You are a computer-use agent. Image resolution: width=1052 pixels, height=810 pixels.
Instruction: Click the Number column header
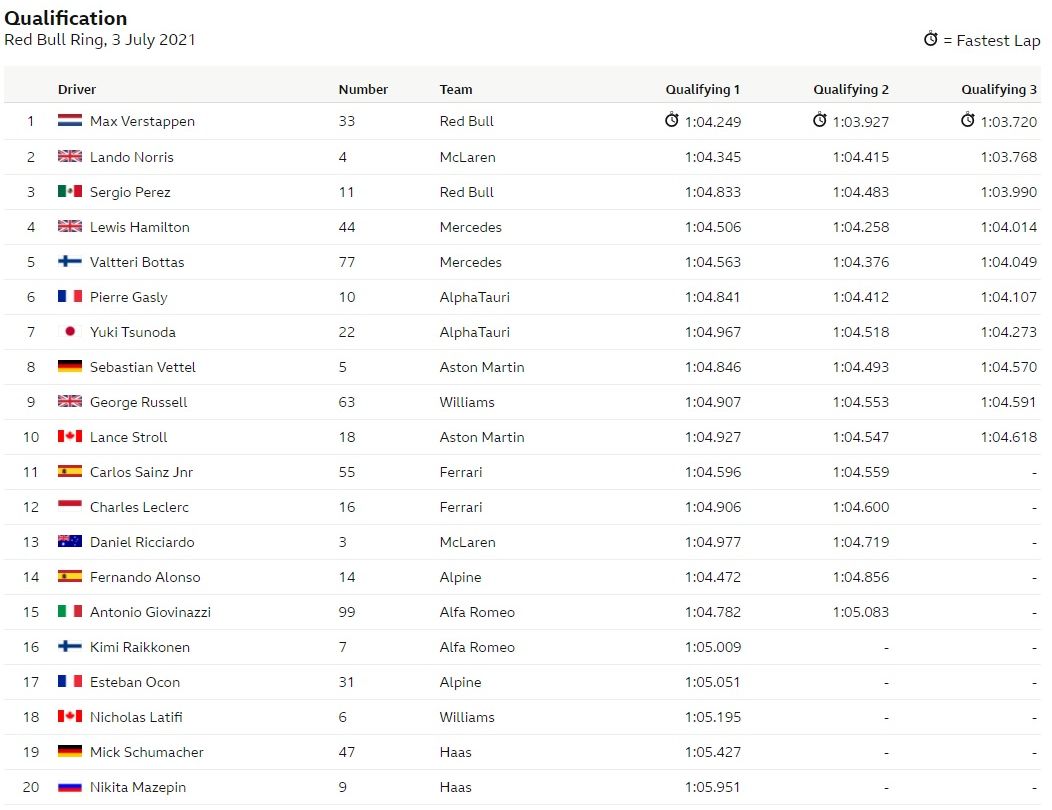point(363,89)
